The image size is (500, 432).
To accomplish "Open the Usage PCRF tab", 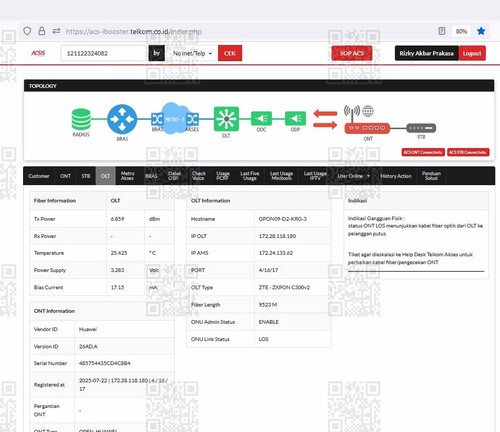I will pyautogui.click(x=223, y=176).
